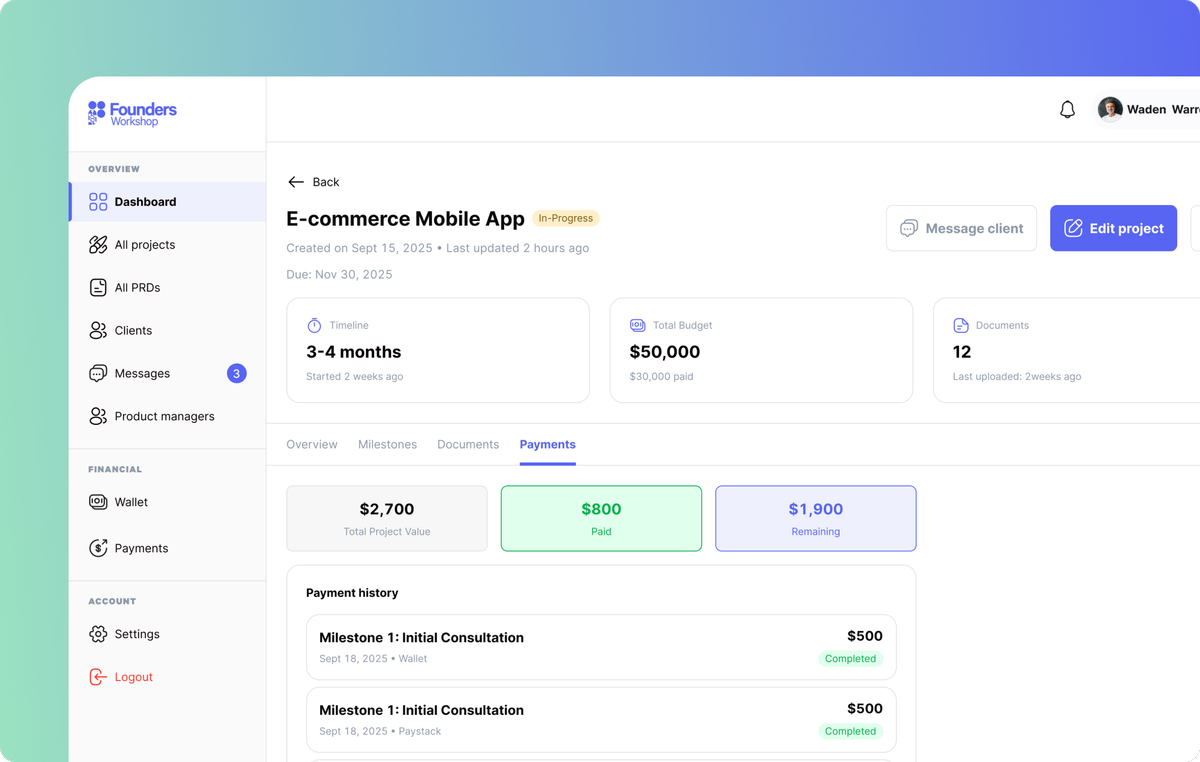
Task: Click the Messages unread count badge
Action: (236, 373)
